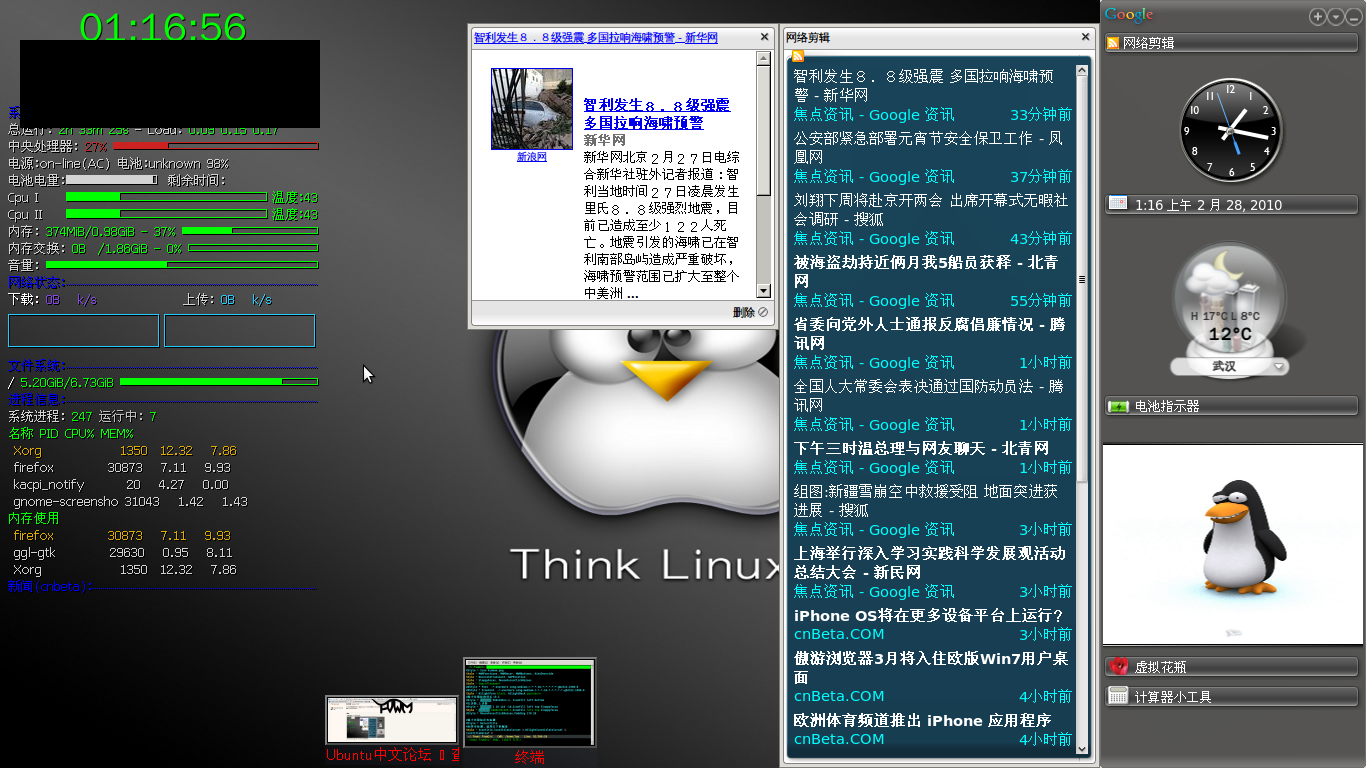
Task: Click the RSS icon on 网络剪辑 gadget header
Action: [1112, 43]
